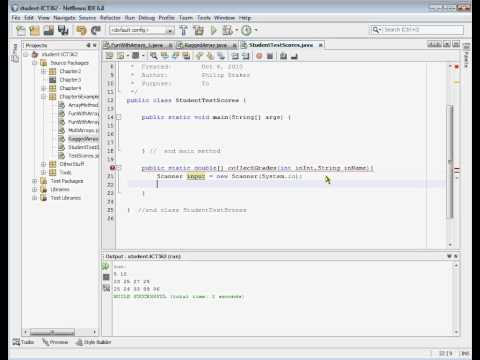Open the Help menu
This screenshot has width=480, height=360.
pos(245,18)
